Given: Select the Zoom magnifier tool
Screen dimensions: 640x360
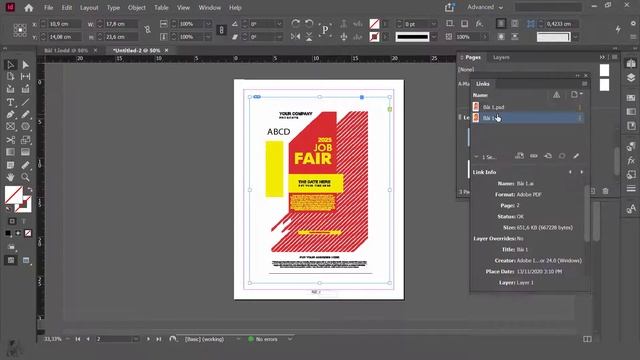Looking at the screenshot, I should 26,178.
